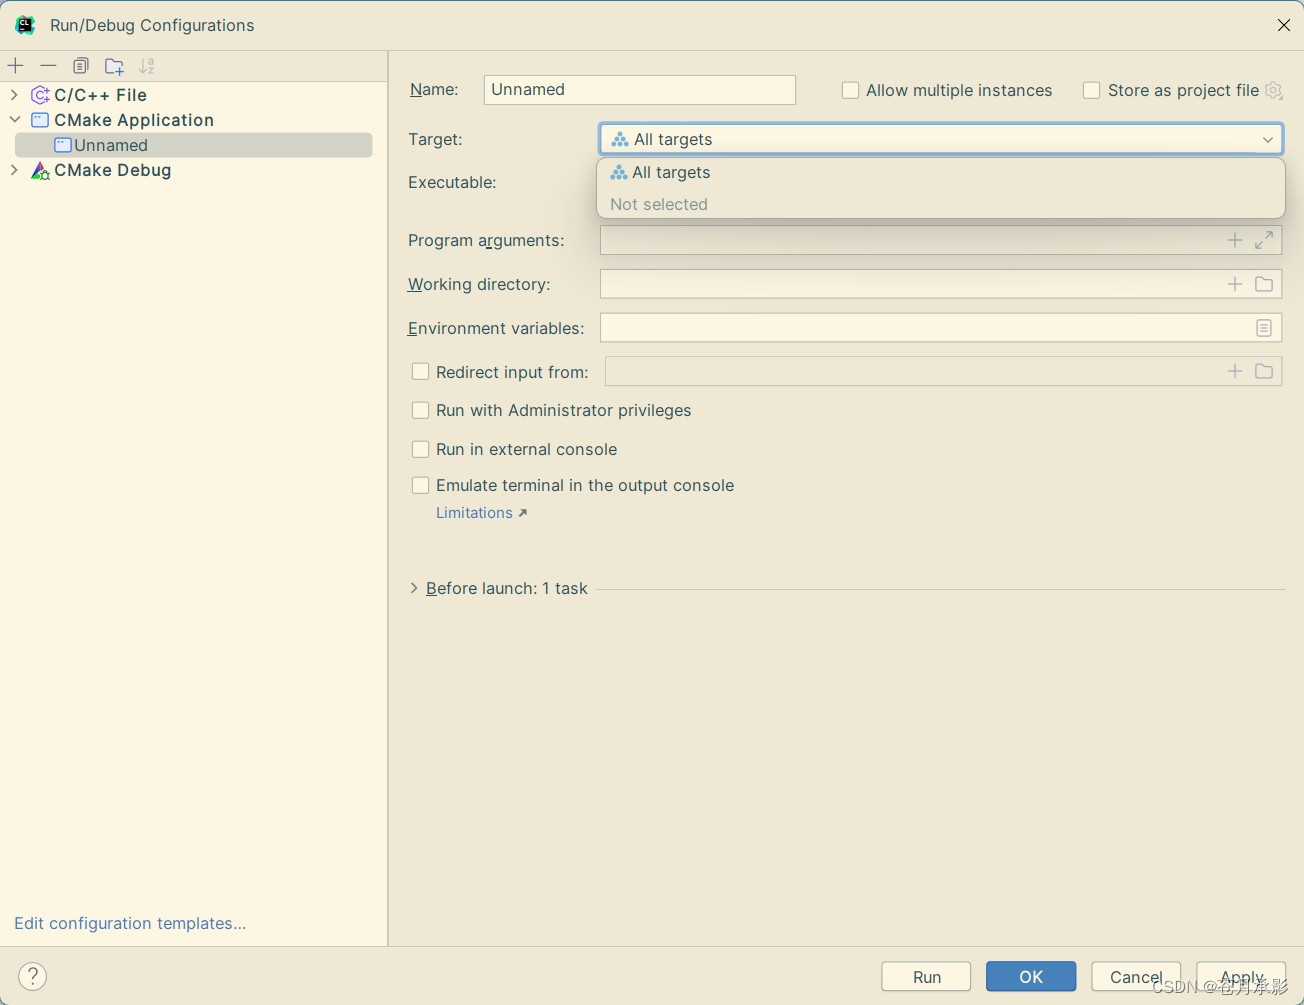Image resolution: width=1304 pixels, height=1005 pixels.
Task: Click the CMake Application type icon
Action: click(x=40, y=120)
